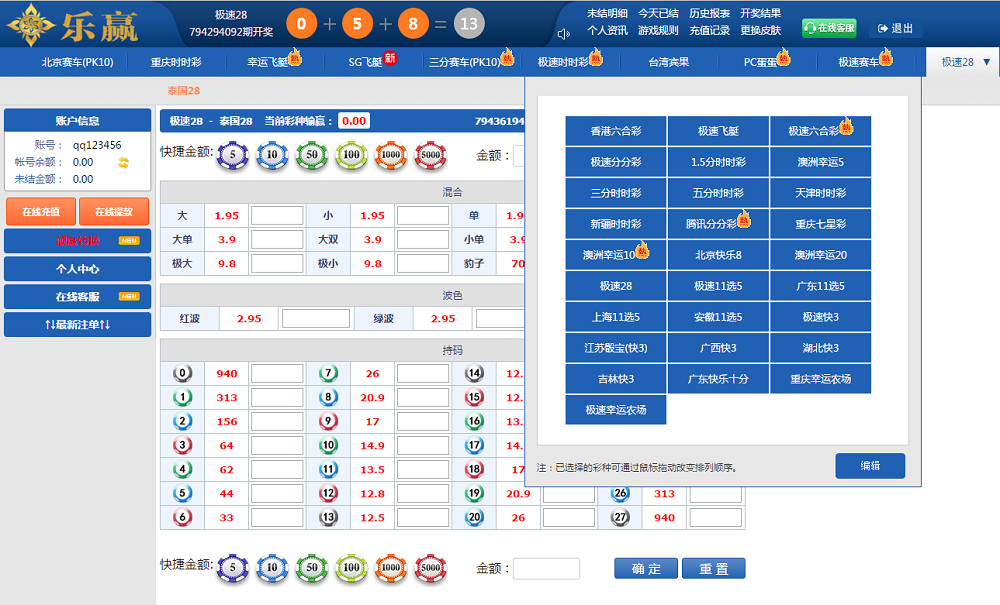1000x605 pixels.
Task: Select 香港六合彩 from the game list
Action: coord(615,131)
